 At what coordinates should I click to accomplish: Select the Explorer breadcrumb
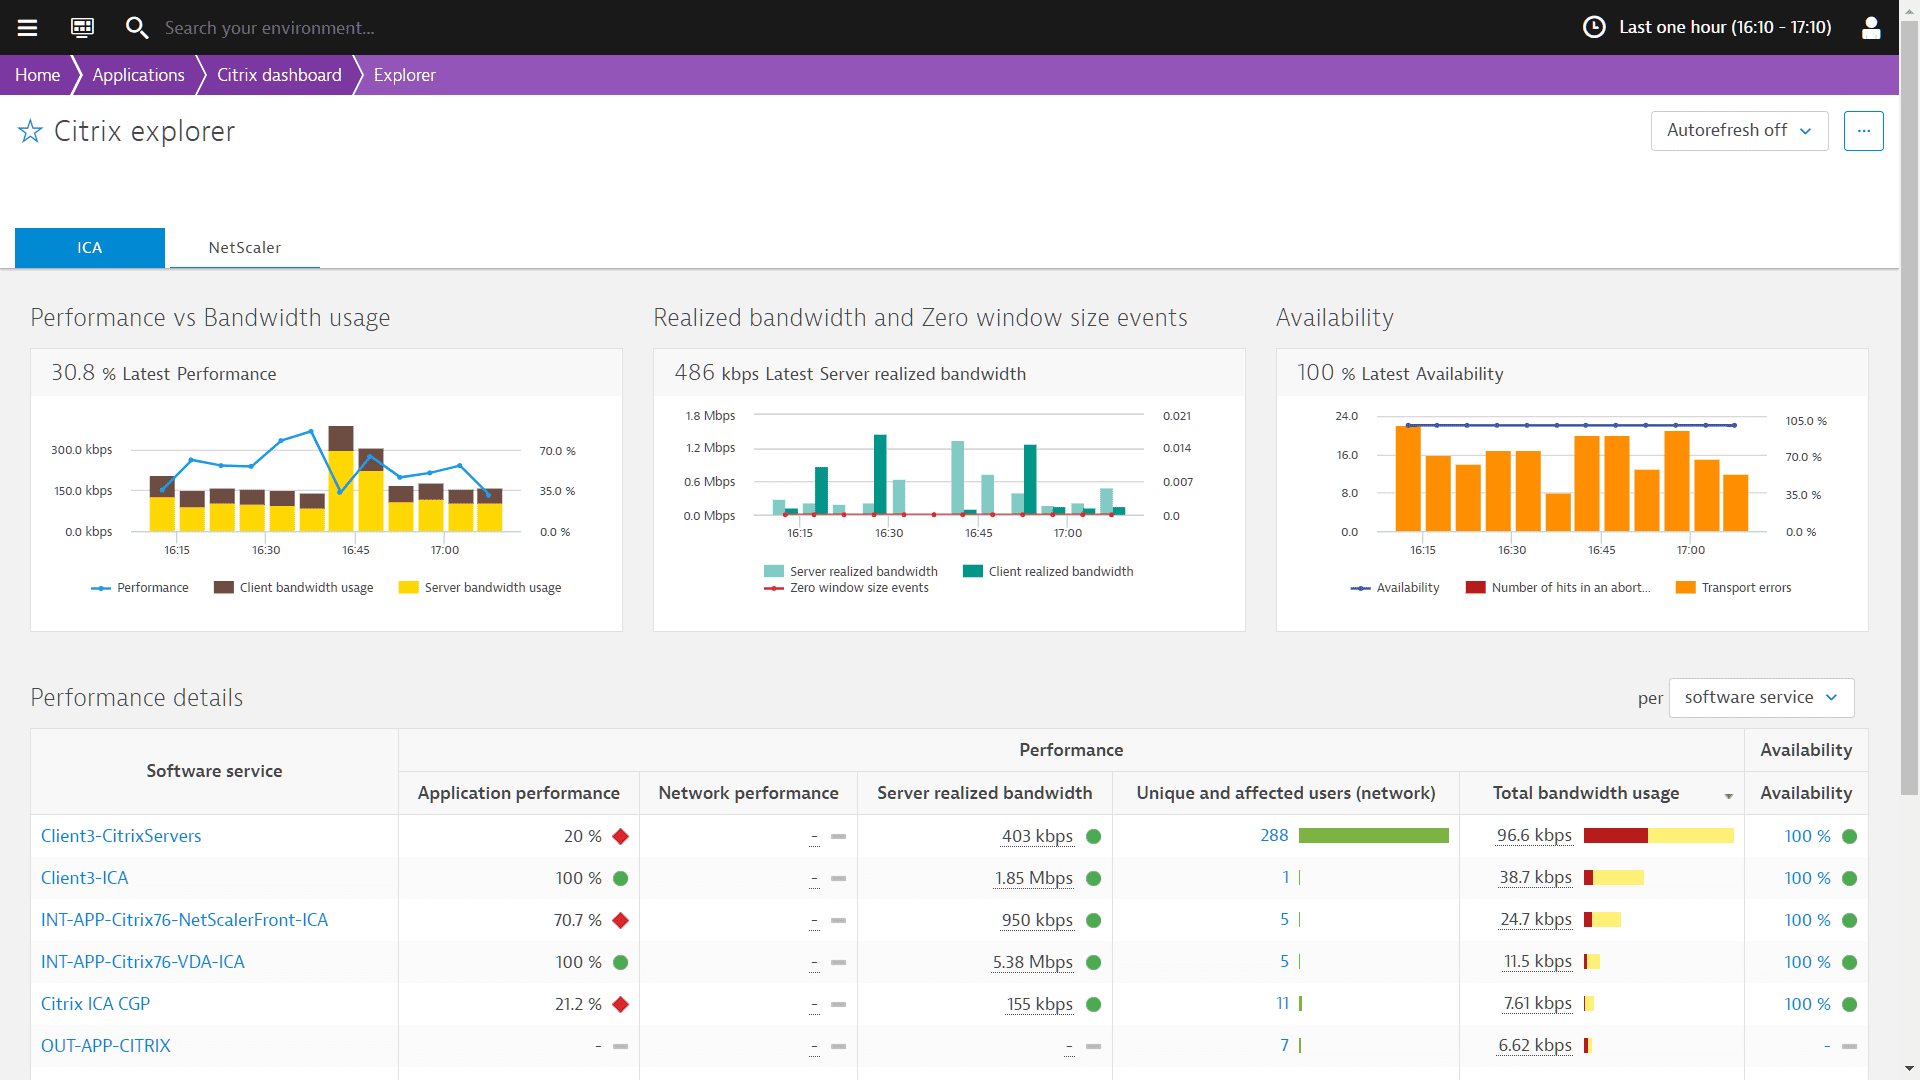click(x=404, y=75)
